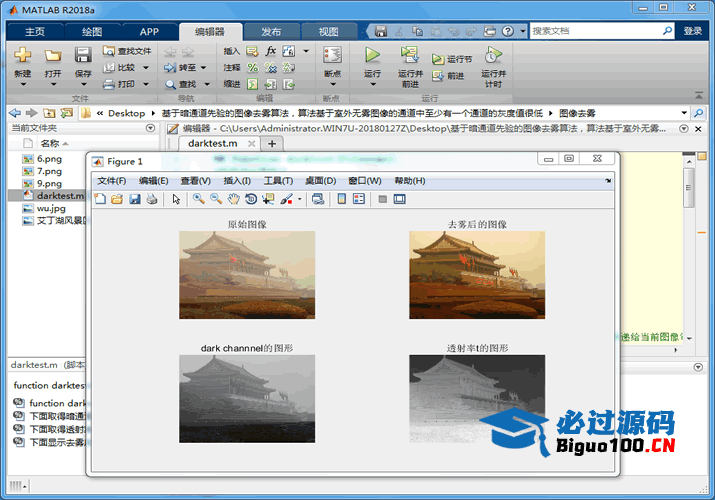
Task: Click the Find Files (查找文件) button
Action: (128, 51)
